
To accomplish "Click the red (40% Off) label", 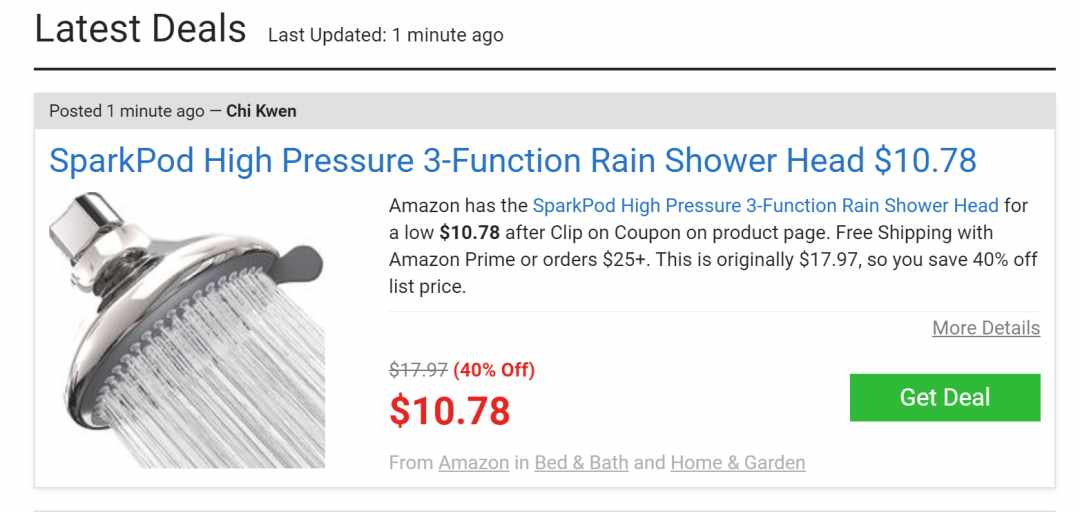I will point(494,371).
